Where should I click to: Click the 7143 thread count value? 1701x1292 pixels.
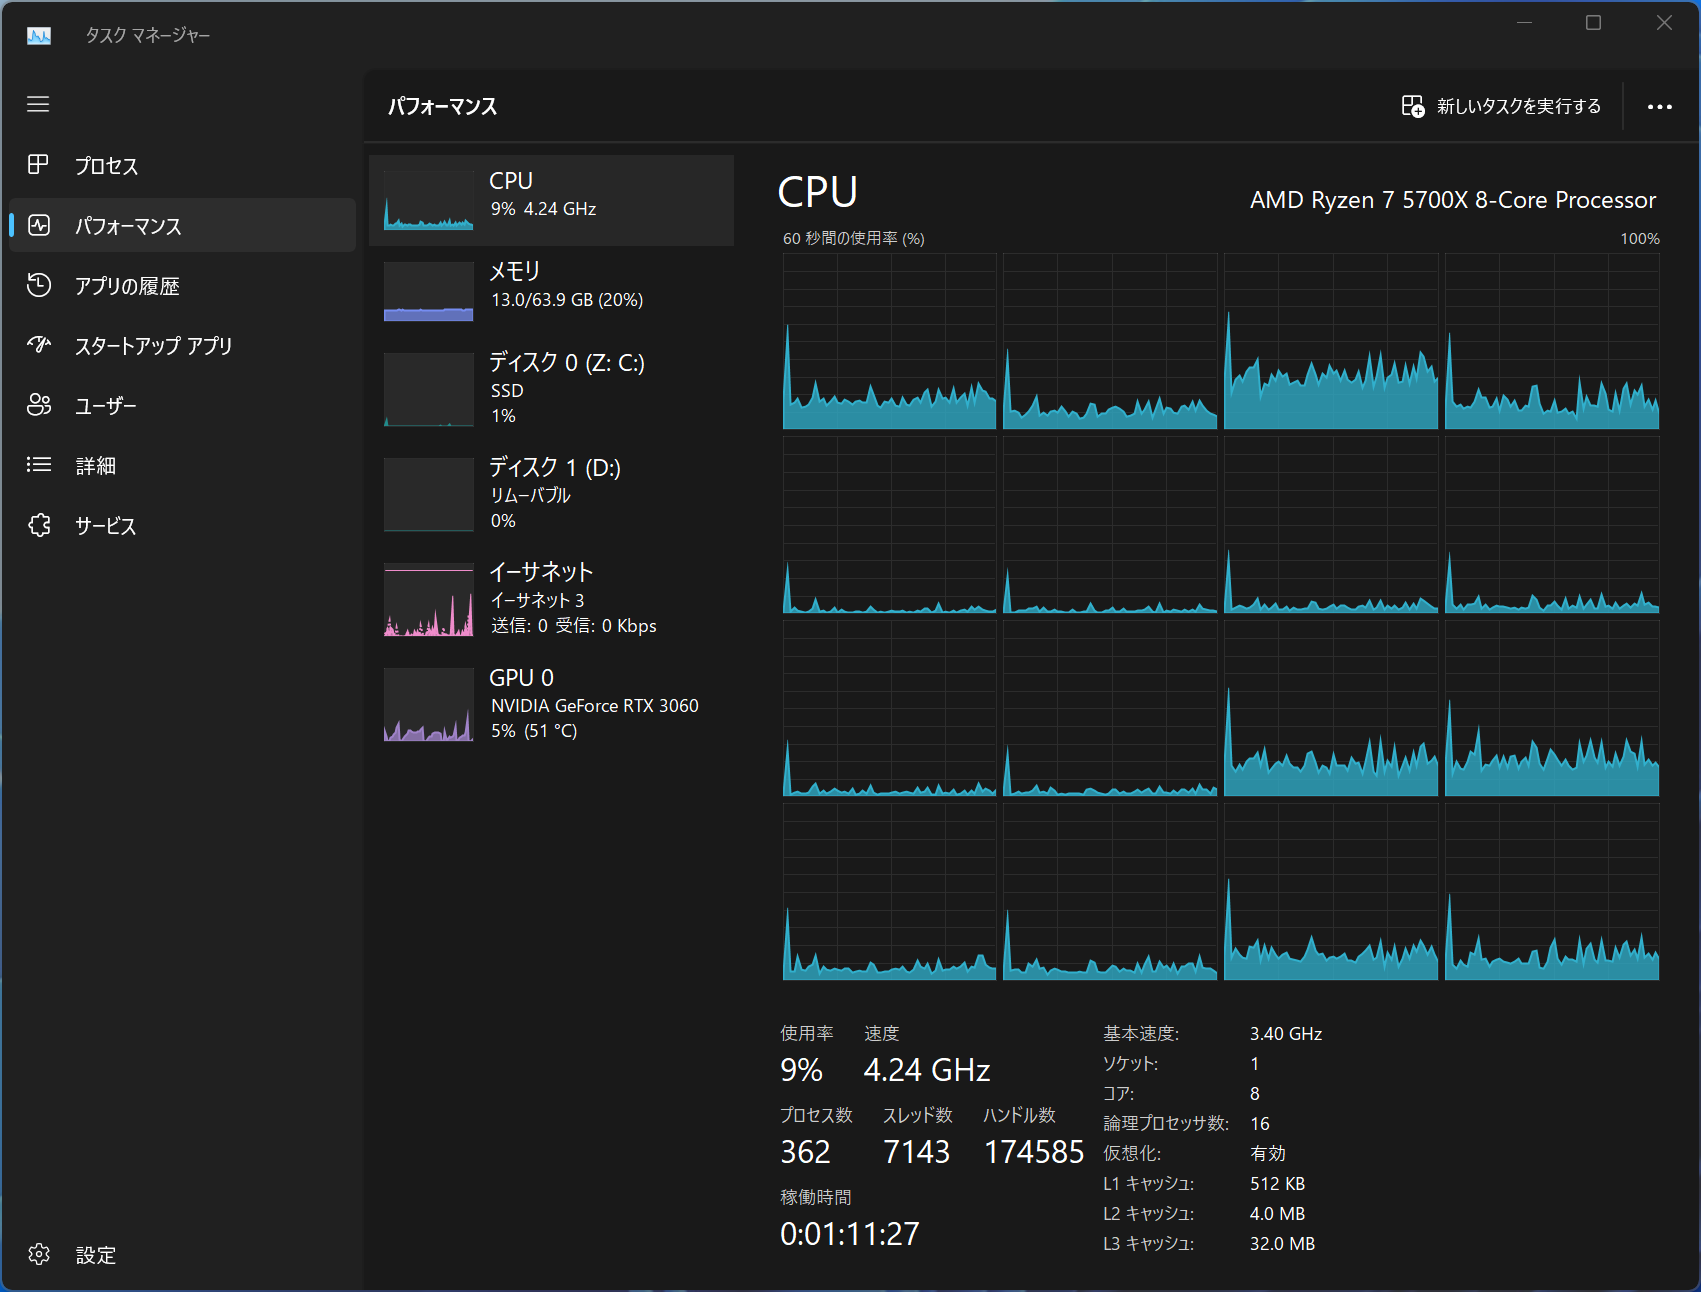click(x=916, y=1152)
